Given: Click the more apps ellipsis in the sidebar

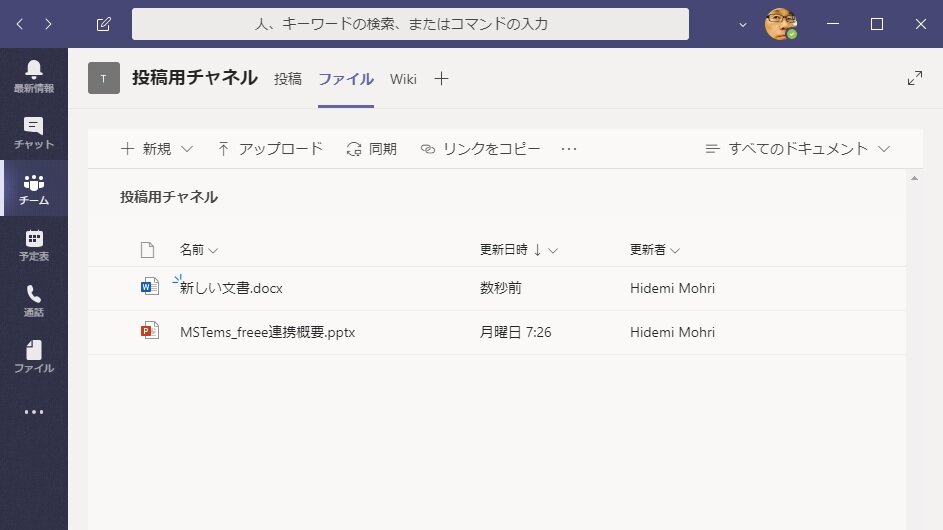Looking at the screenshot, I should [34, 412].
